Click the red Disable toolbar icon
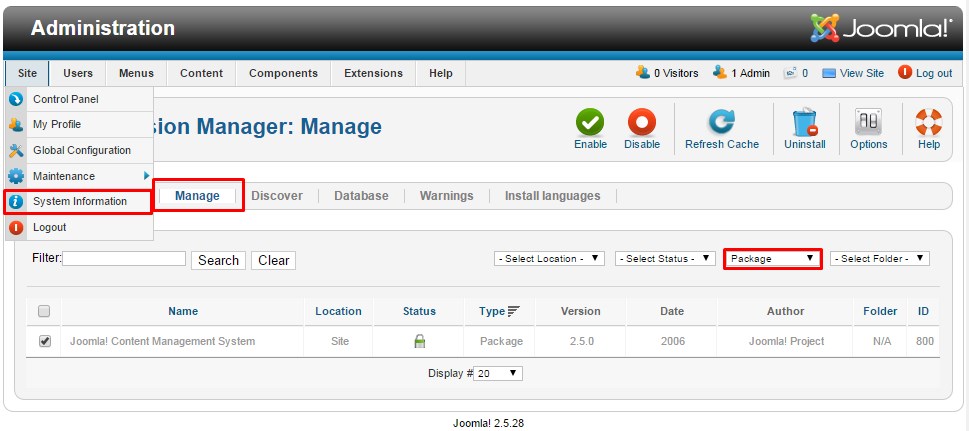 tap(641, 122)
